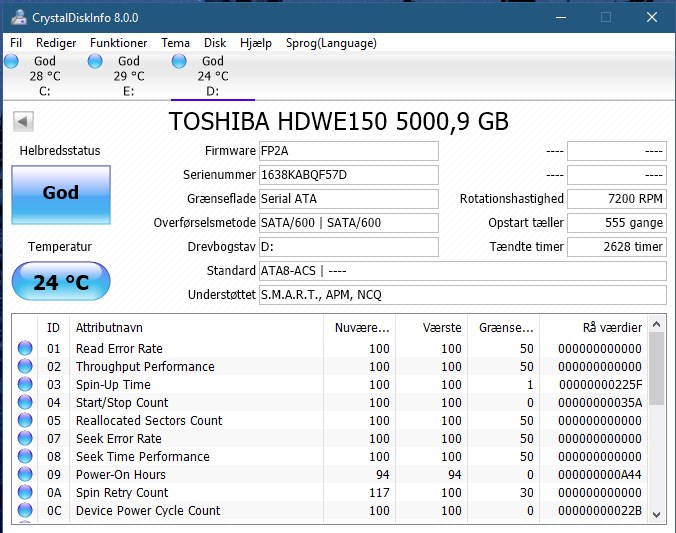The width and height of the screenshot is (676, 533).
Task: Click the Serienummer field
Action: click(349, 175)
